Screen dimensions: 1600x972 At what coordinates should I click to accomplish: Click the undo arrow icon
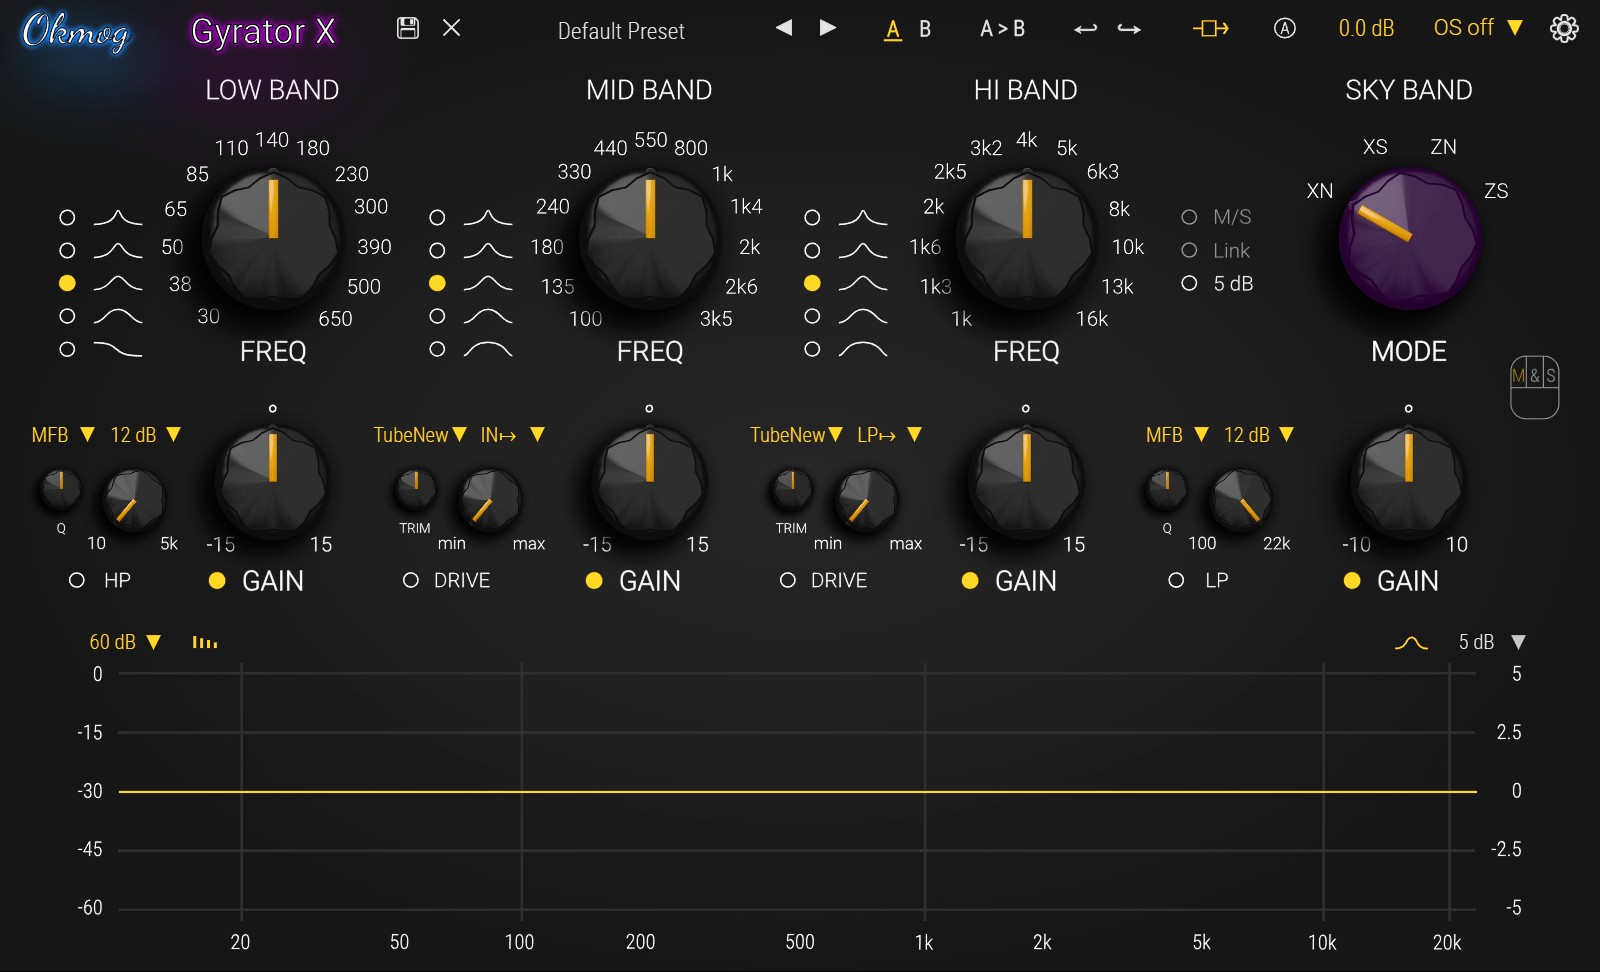click(x=1085, y=29)
